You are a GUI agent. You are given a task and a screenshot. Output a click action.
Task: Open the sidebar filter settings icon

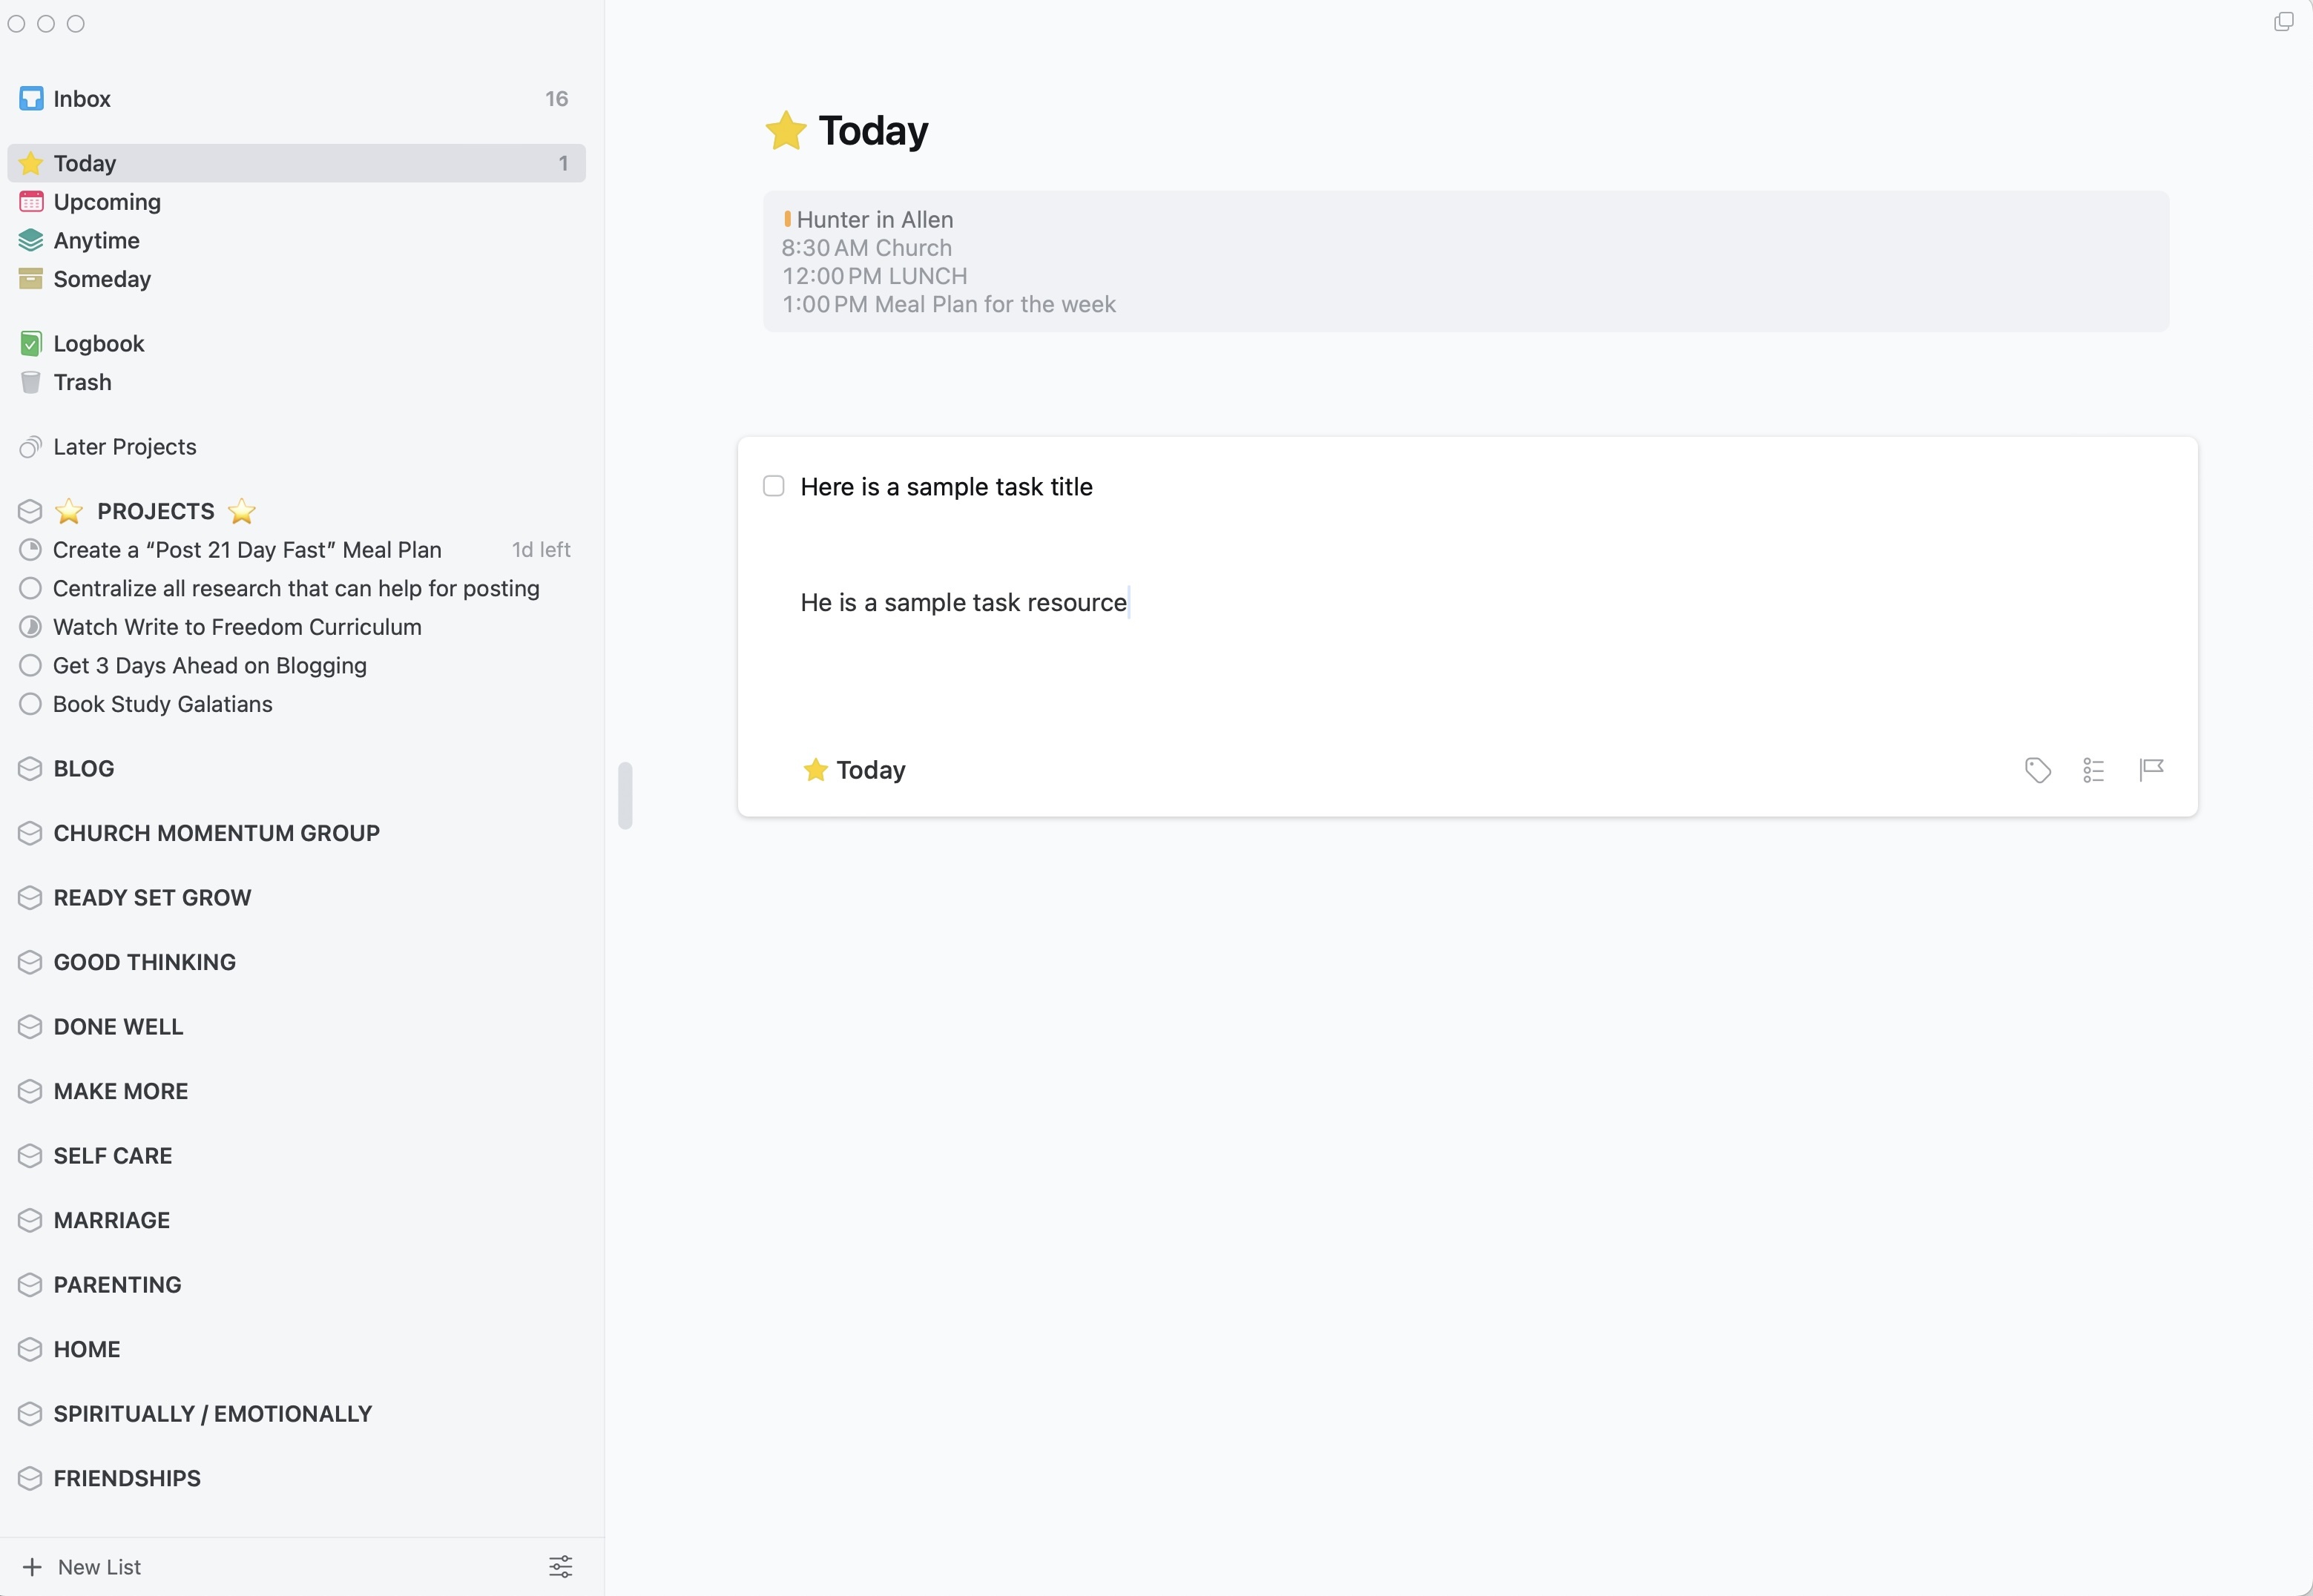tap(561, 1567)
